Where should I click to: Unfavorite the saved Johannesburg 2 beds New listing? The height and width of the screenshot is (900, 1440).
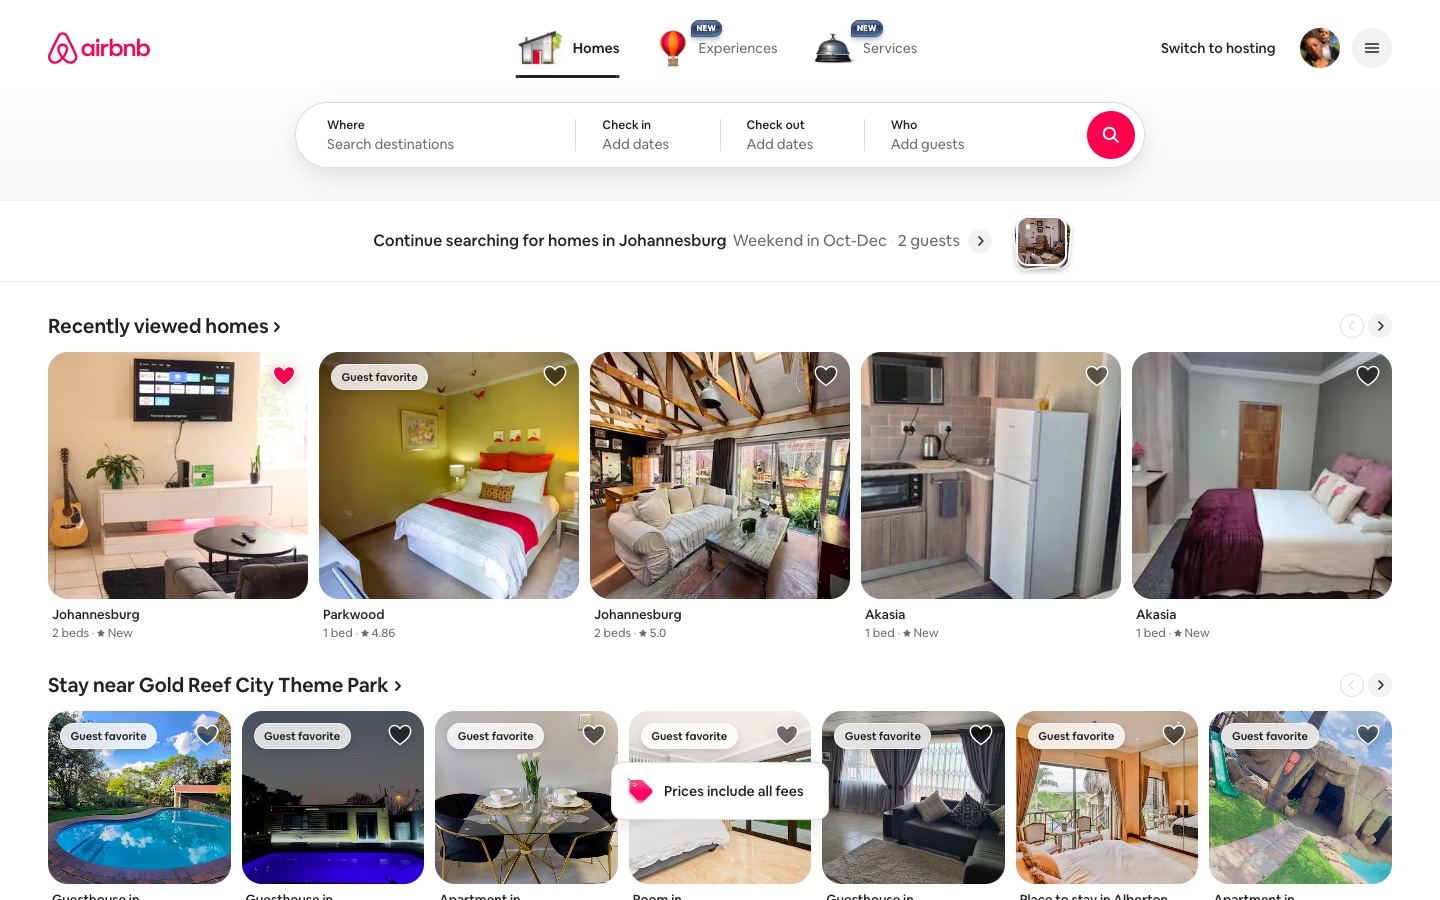click(x=284, y=376)
